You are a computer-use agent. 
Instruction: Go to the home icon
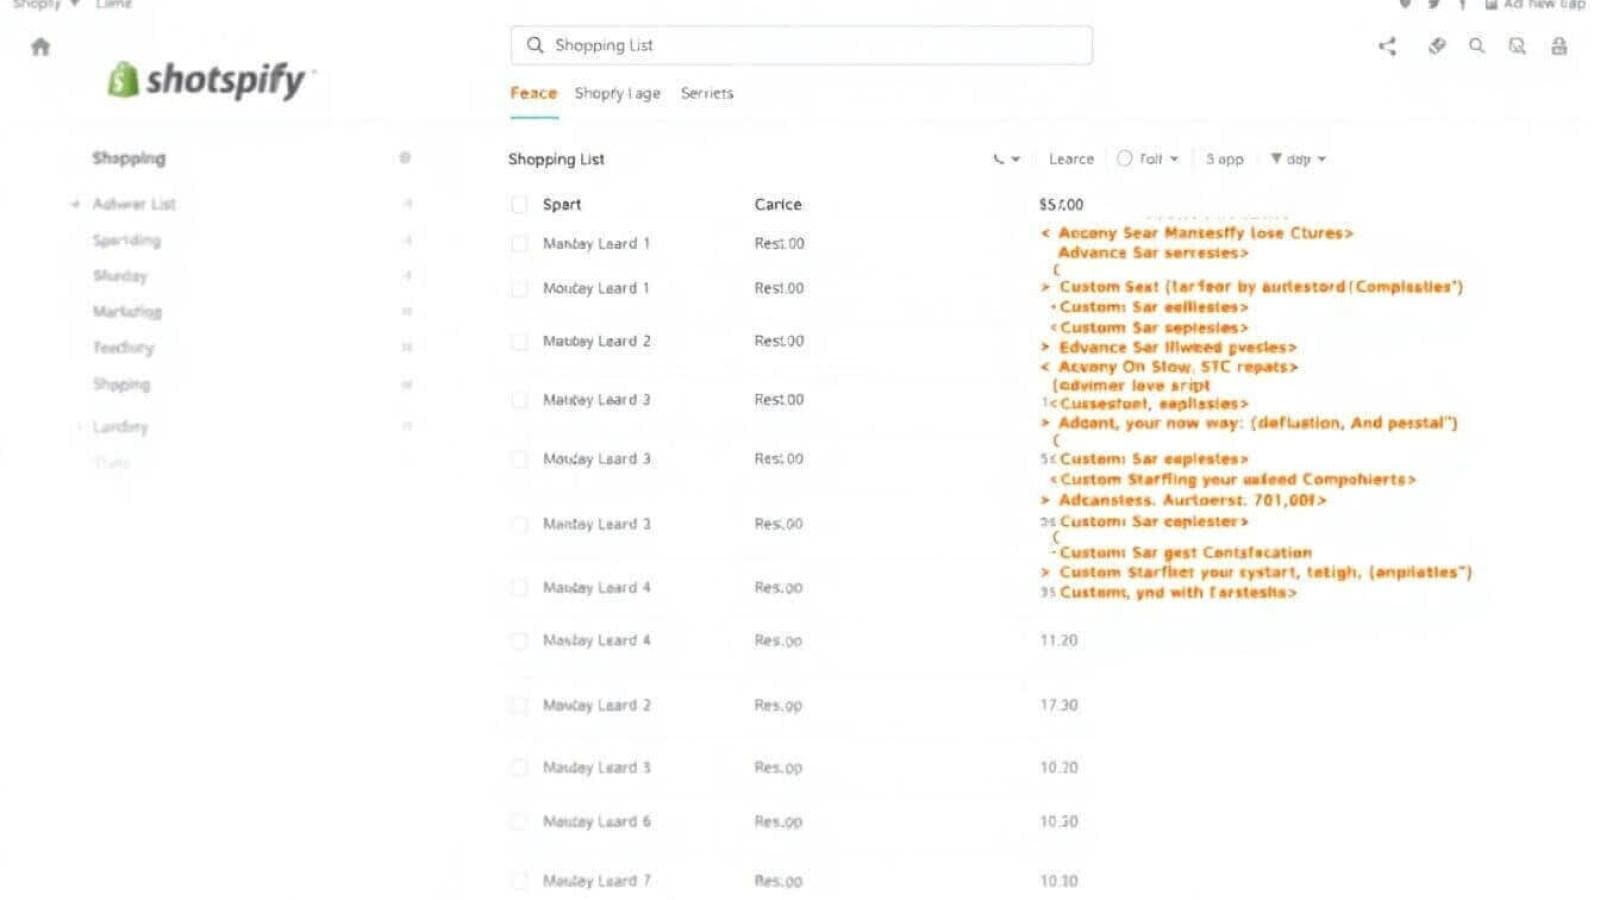(x=40, y=46)
